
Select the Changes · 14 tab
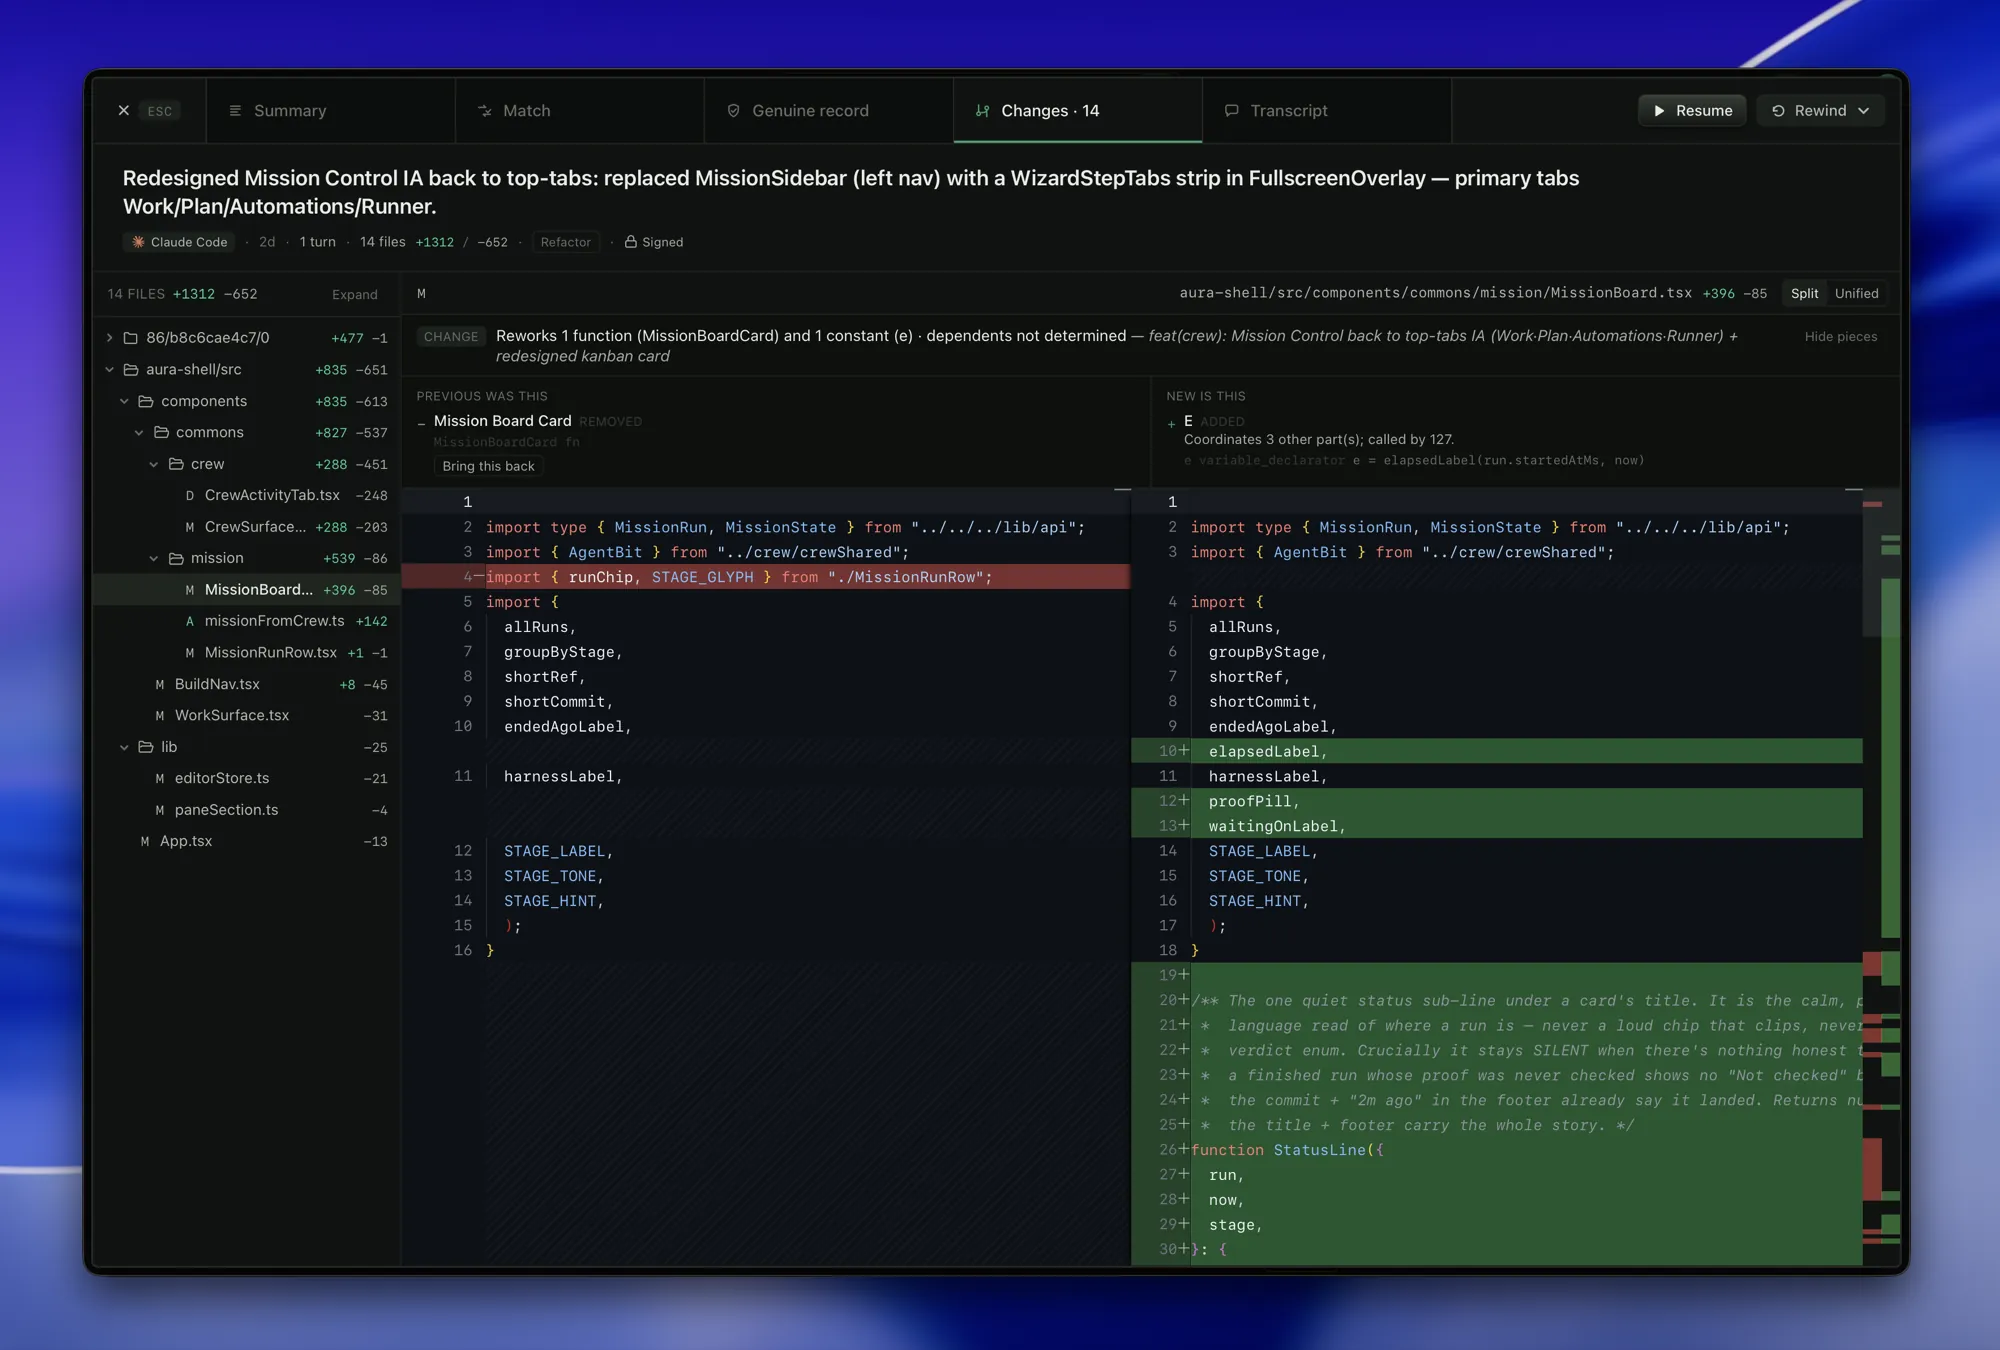1077,111
